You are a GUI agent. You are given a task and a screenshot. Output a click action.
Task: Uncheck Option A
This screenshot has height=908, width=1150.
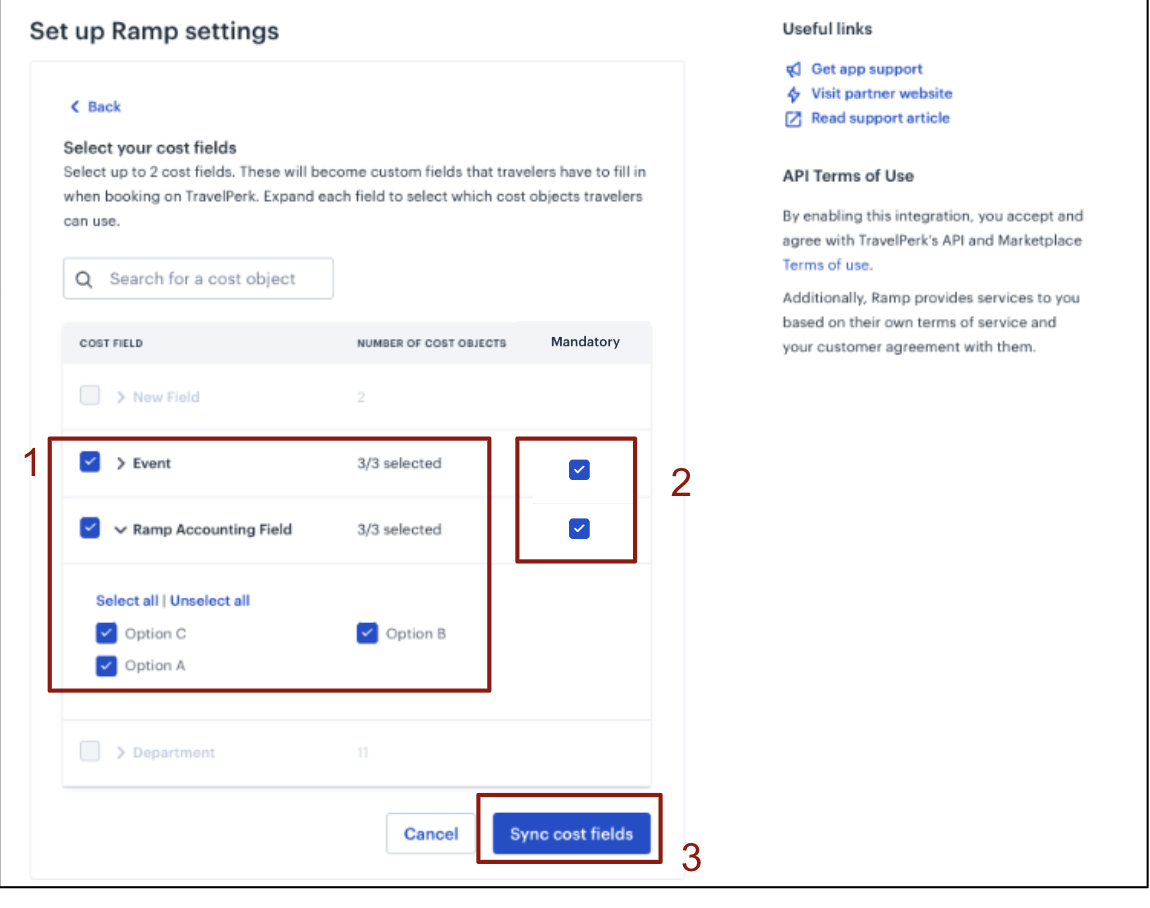pos(106,665)
